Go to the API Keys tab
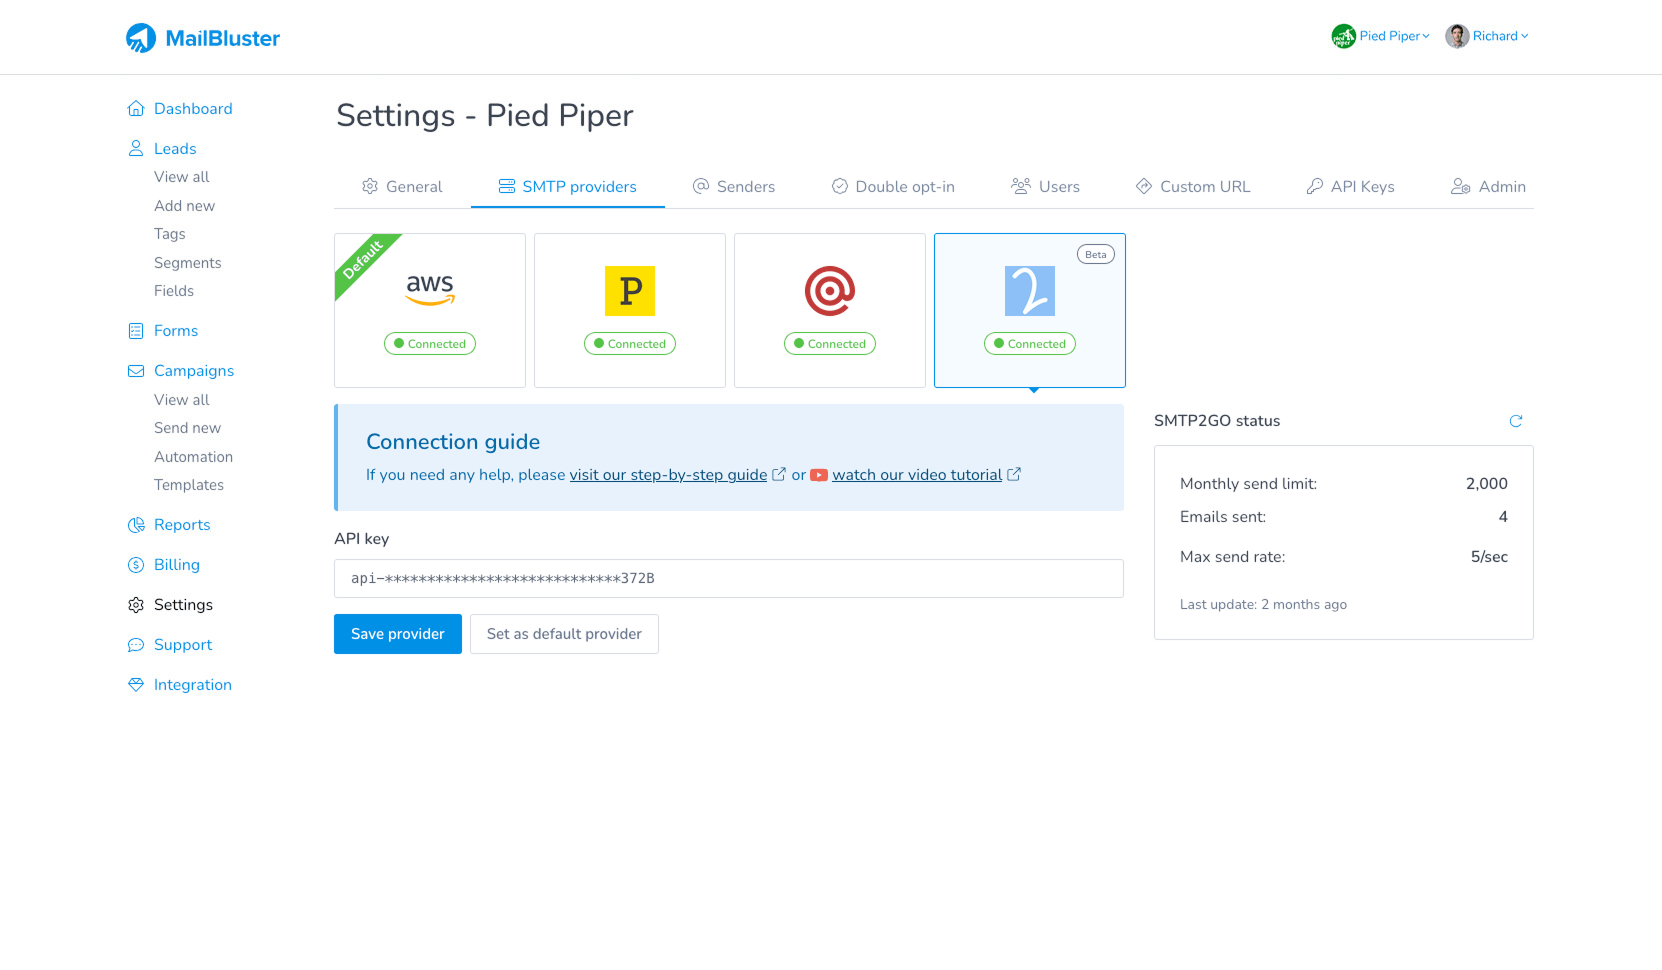This screenshot has width=1662, height=970. (x=1350, y=187)
